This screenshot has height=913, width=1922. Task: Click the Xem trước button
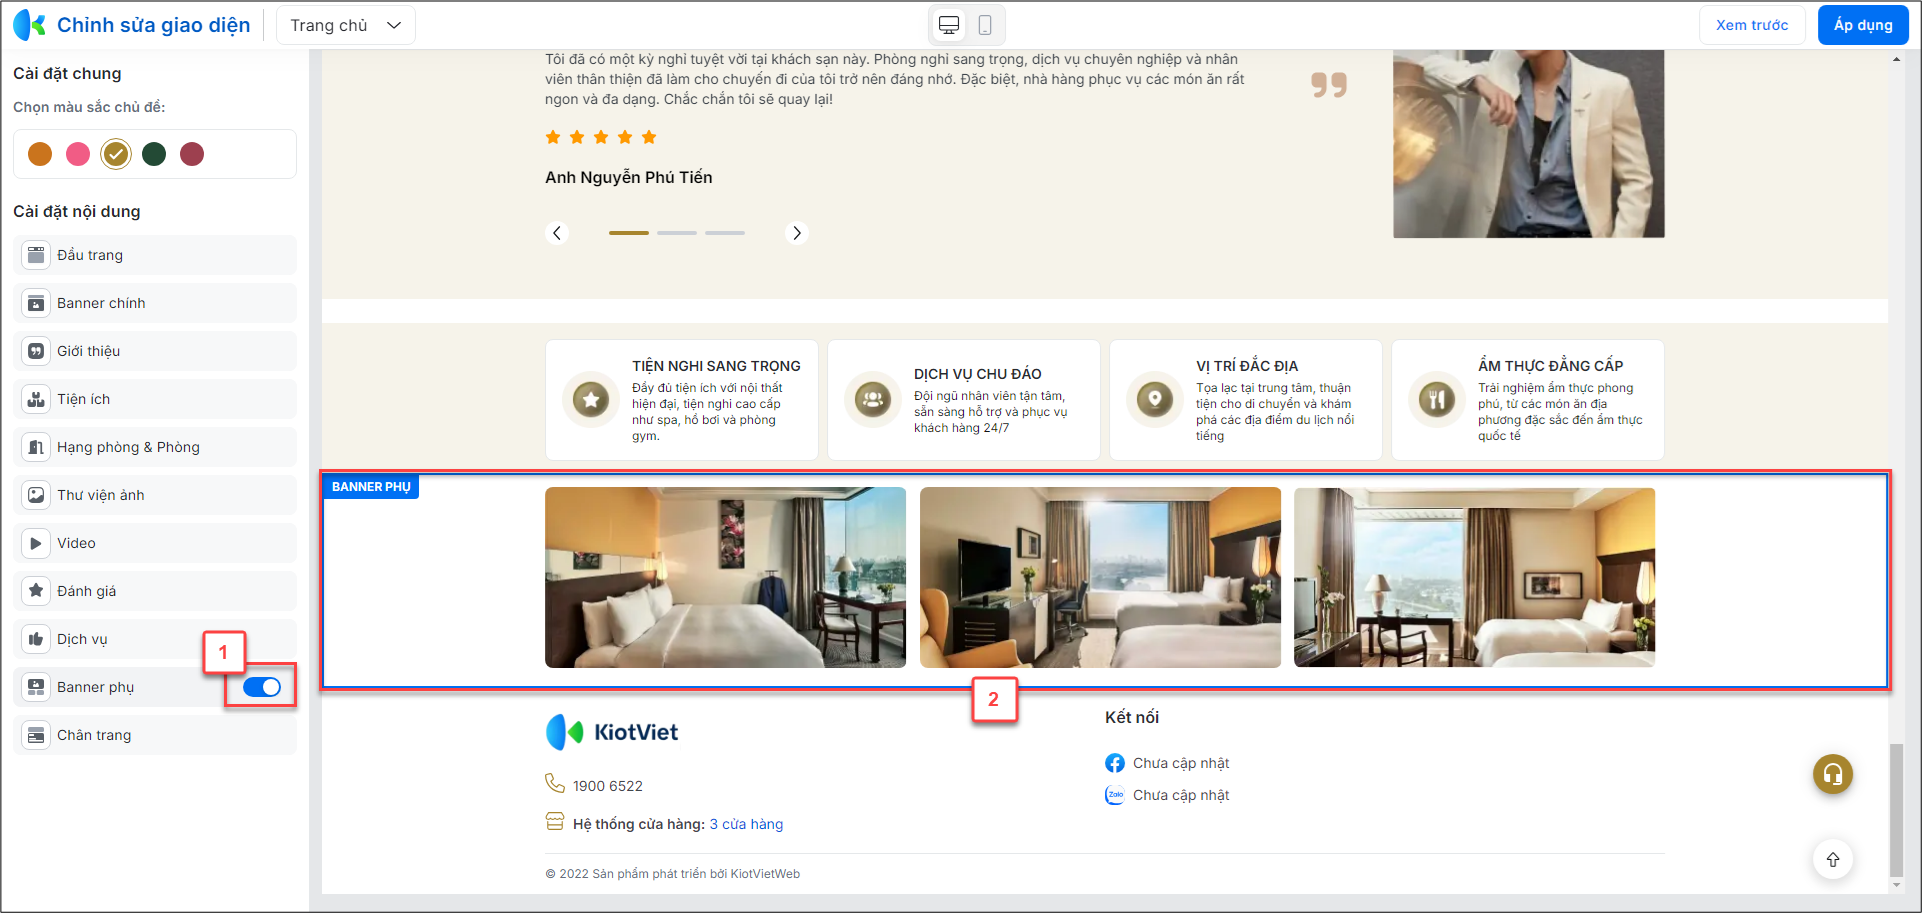1752,26
